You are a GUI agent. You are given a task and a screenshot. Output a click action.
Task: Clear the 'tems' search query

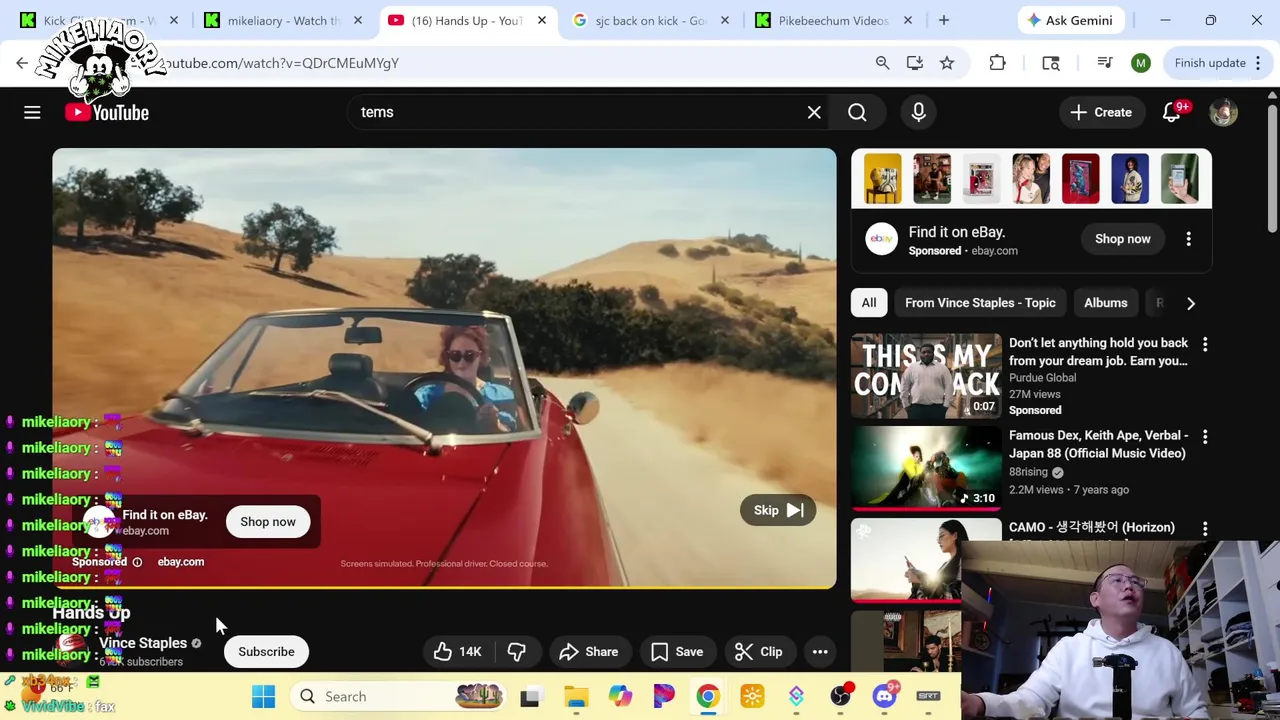[x=814, y=112]
